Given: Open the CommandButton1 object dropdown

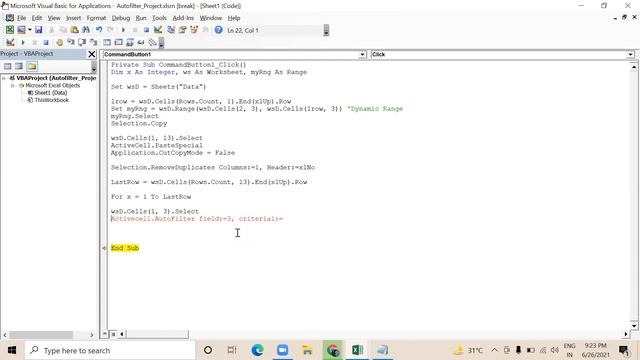Looking at the screenshot, I should 362,54.
